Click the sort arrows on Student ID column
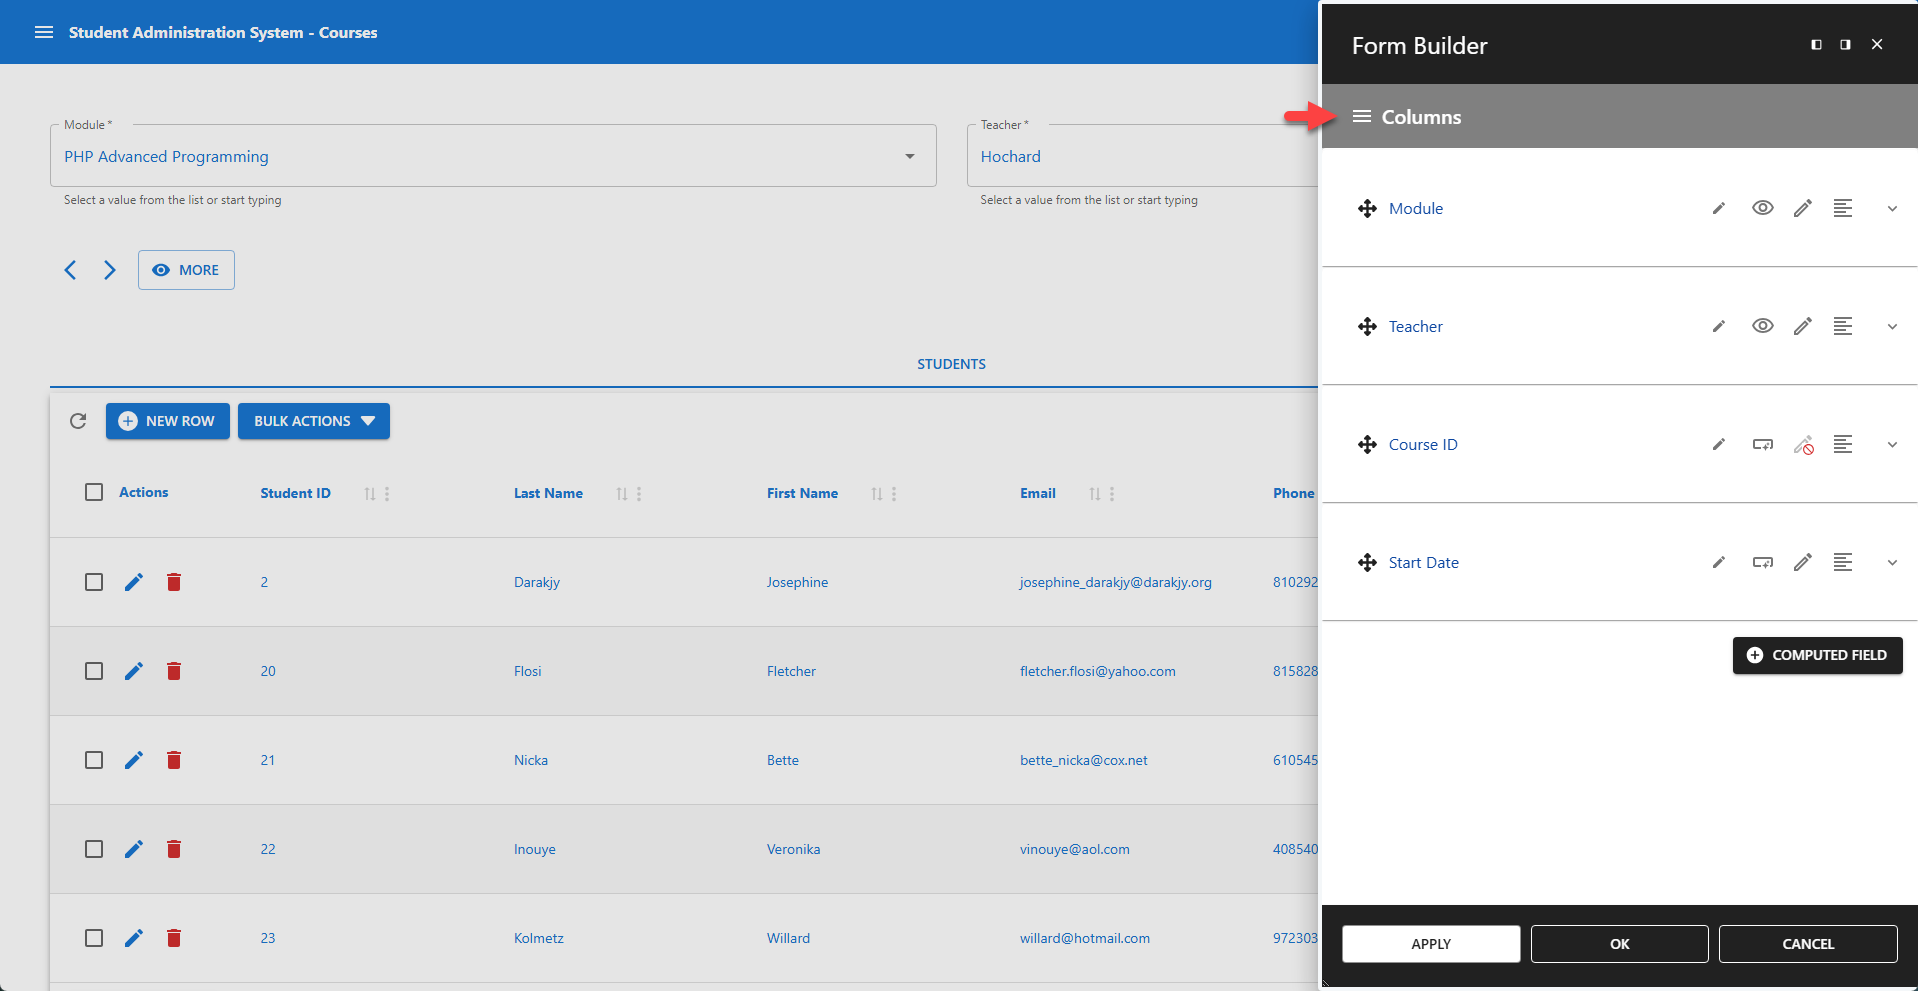Screen dimensions: 1918x991 coord(369,493)
